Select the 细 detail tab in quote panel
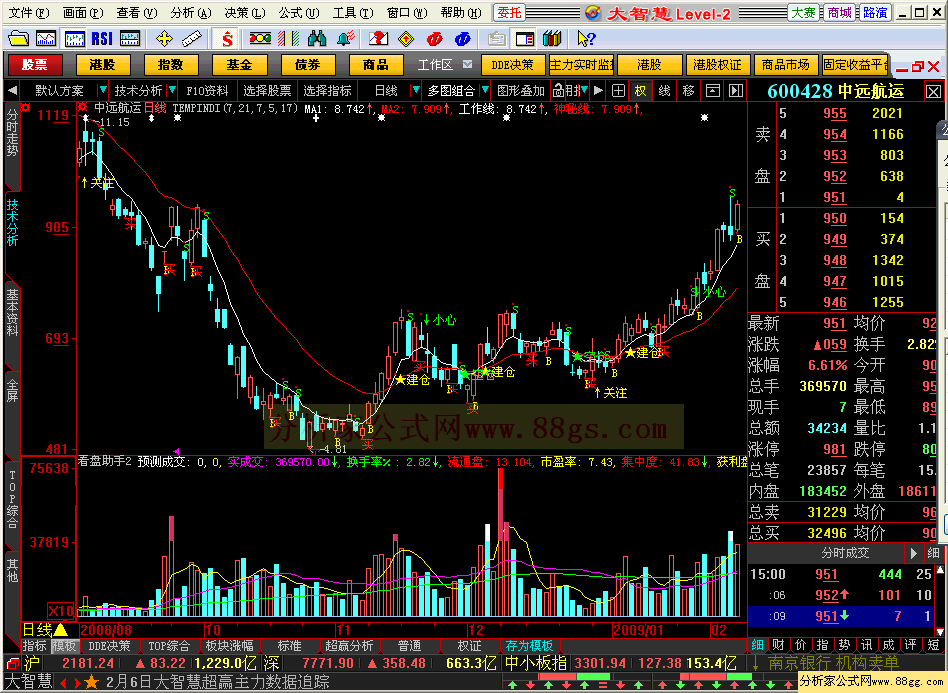The image size is (948, 693). (x=757, y=645)
